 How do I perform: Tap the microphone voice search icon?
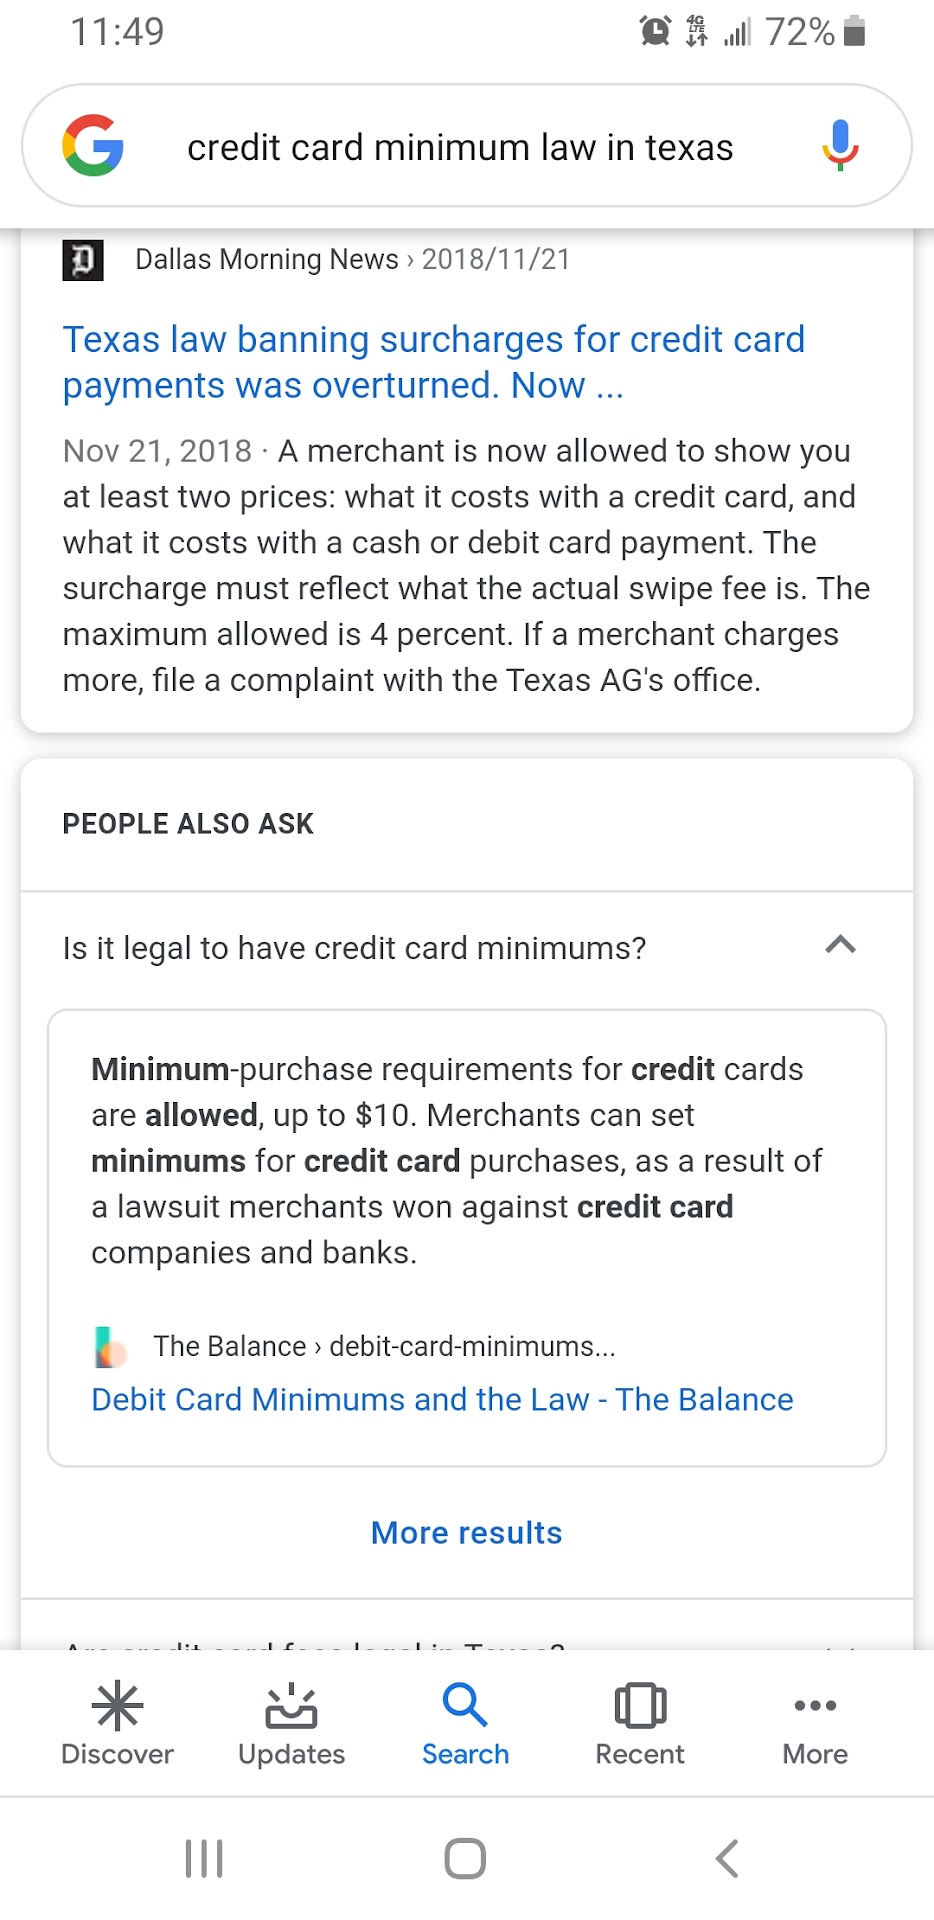(x=840, y=146)
